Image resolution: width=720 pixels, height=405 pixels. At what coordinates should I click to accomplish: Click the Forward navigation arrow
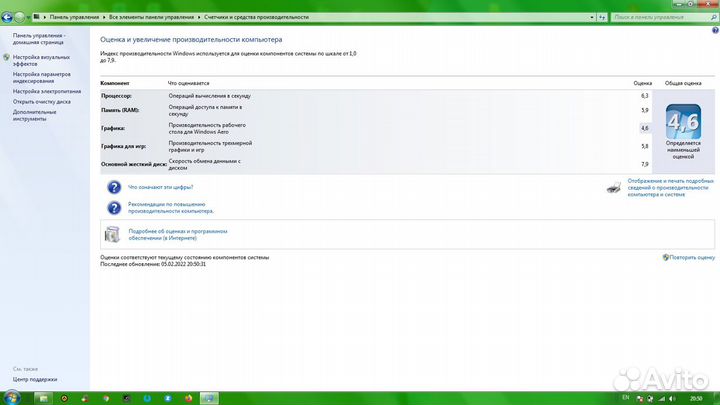coord(19,17)
